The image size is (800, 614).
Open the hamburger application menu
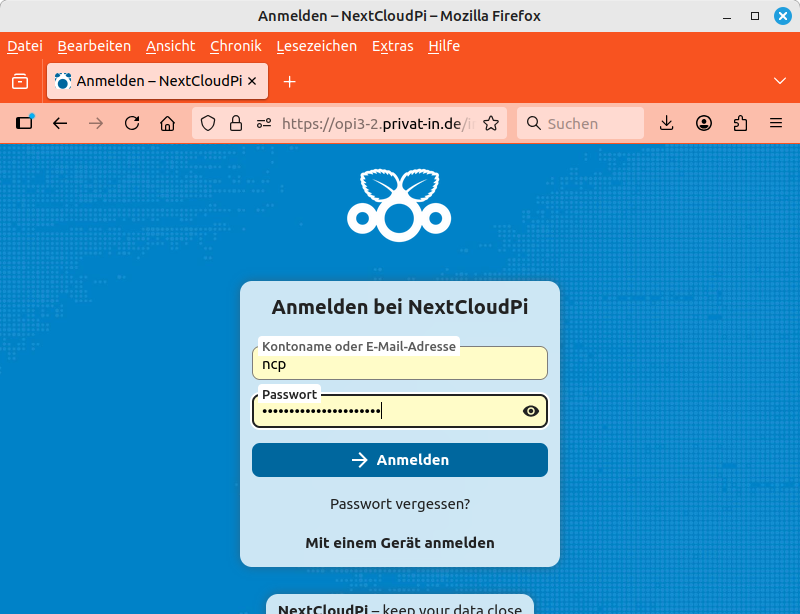click(776, 123)
